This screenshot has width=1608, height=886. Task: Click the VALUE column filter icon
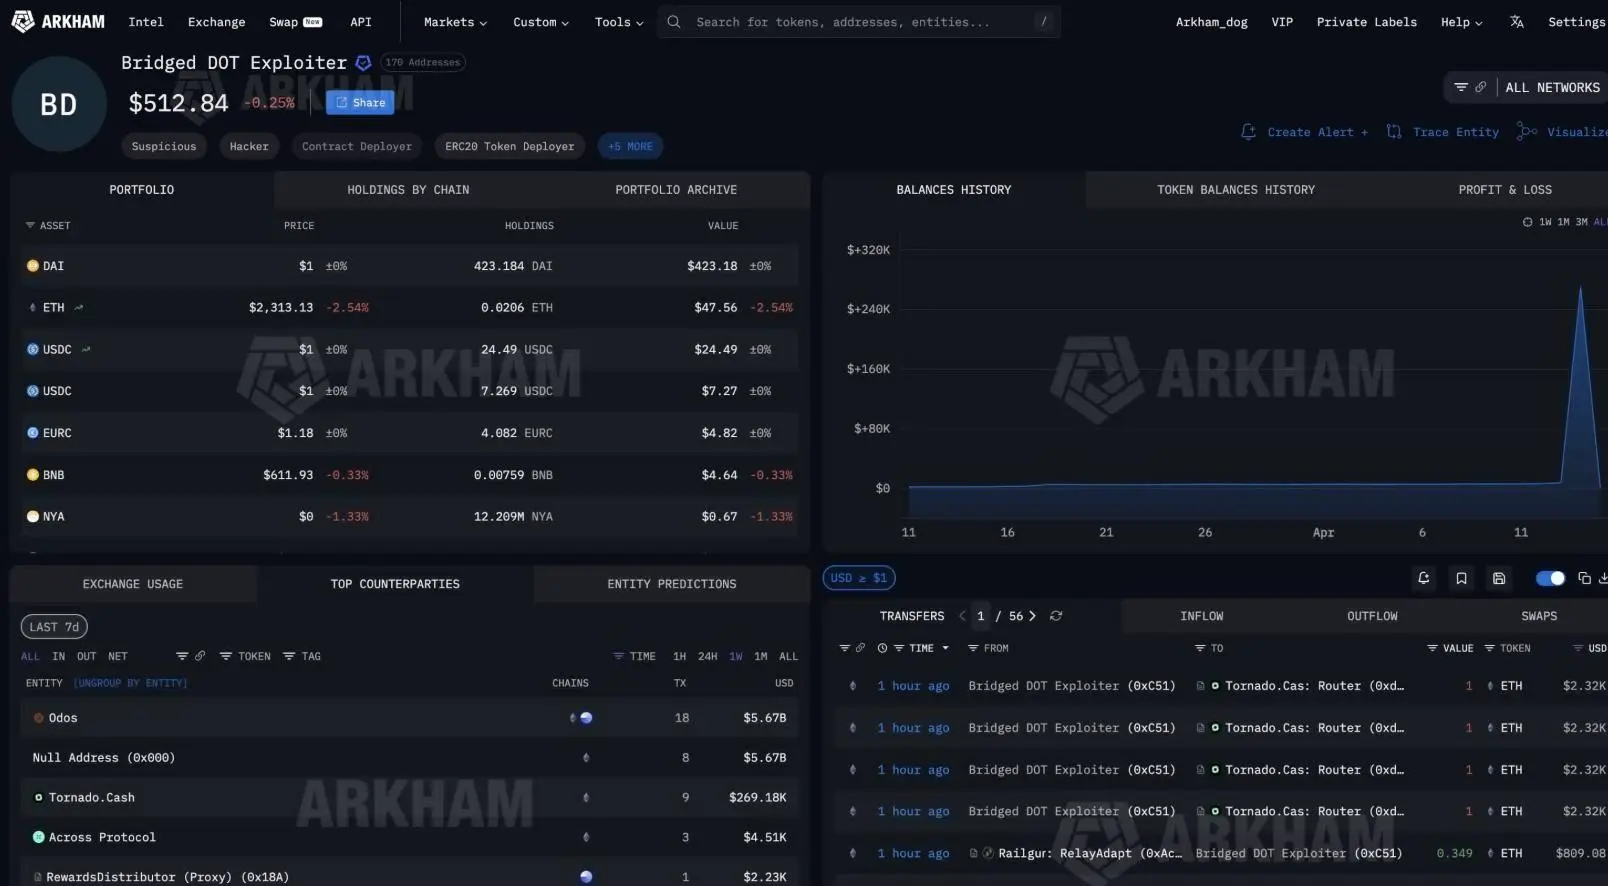1432,648
